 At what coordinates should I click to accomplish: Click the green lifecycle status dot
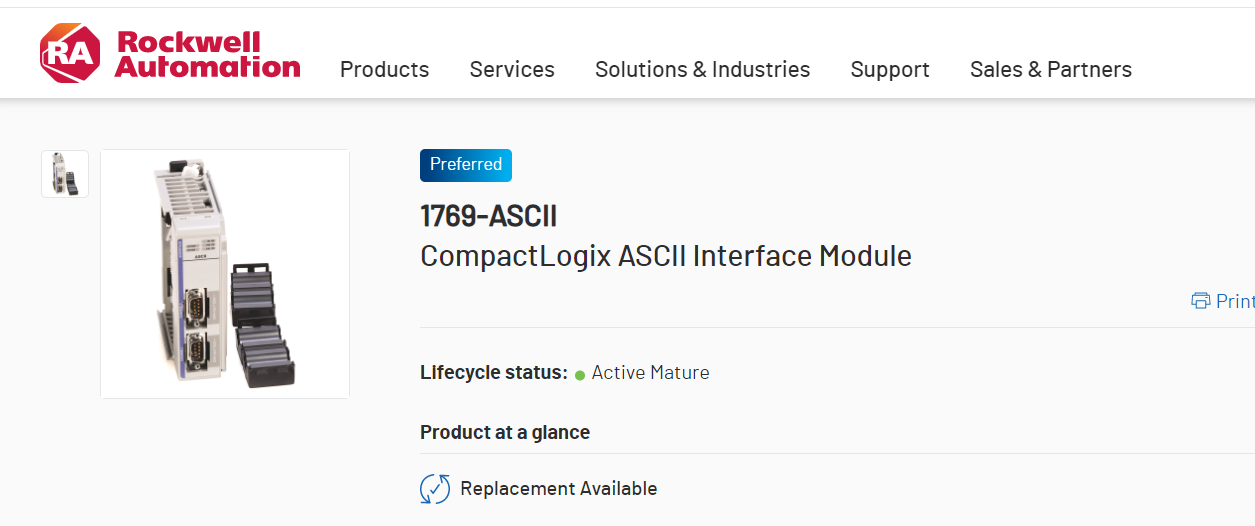click(580, 375)
